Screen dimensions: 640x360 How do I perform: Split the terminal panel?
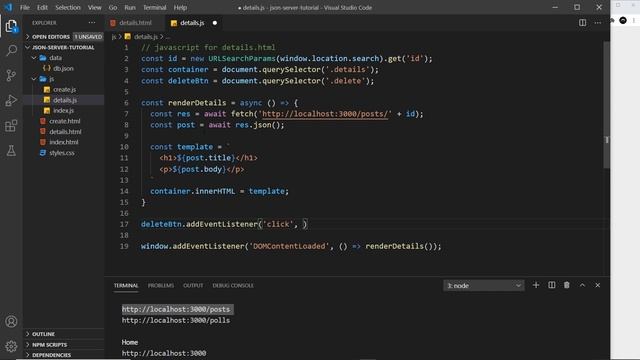coord(551,285)
